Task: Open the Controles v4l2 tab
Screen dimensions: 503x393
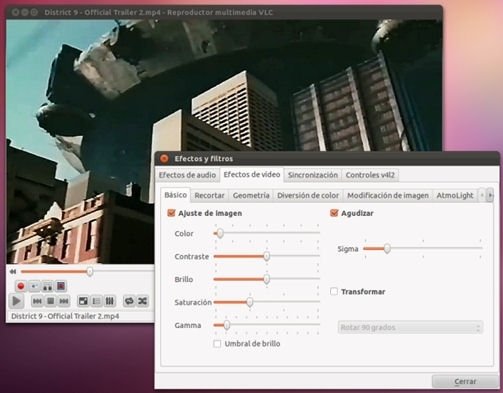Action: point(370,175)
